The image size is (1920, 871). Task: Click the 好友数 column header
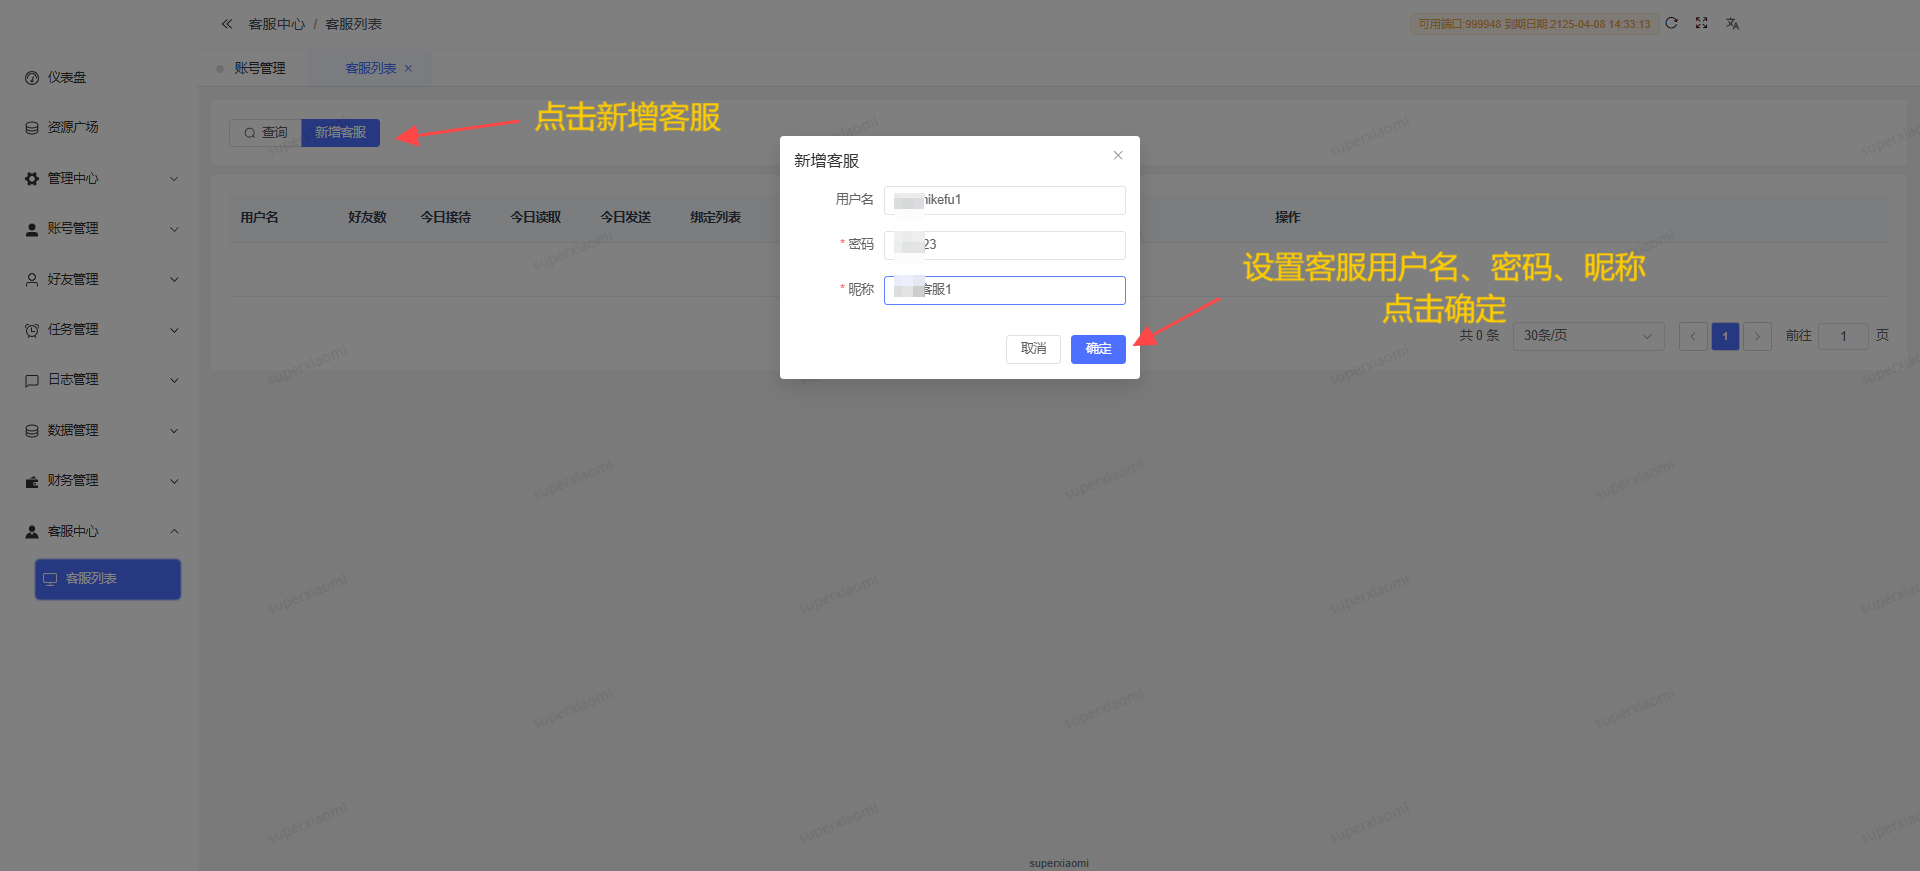367,217
